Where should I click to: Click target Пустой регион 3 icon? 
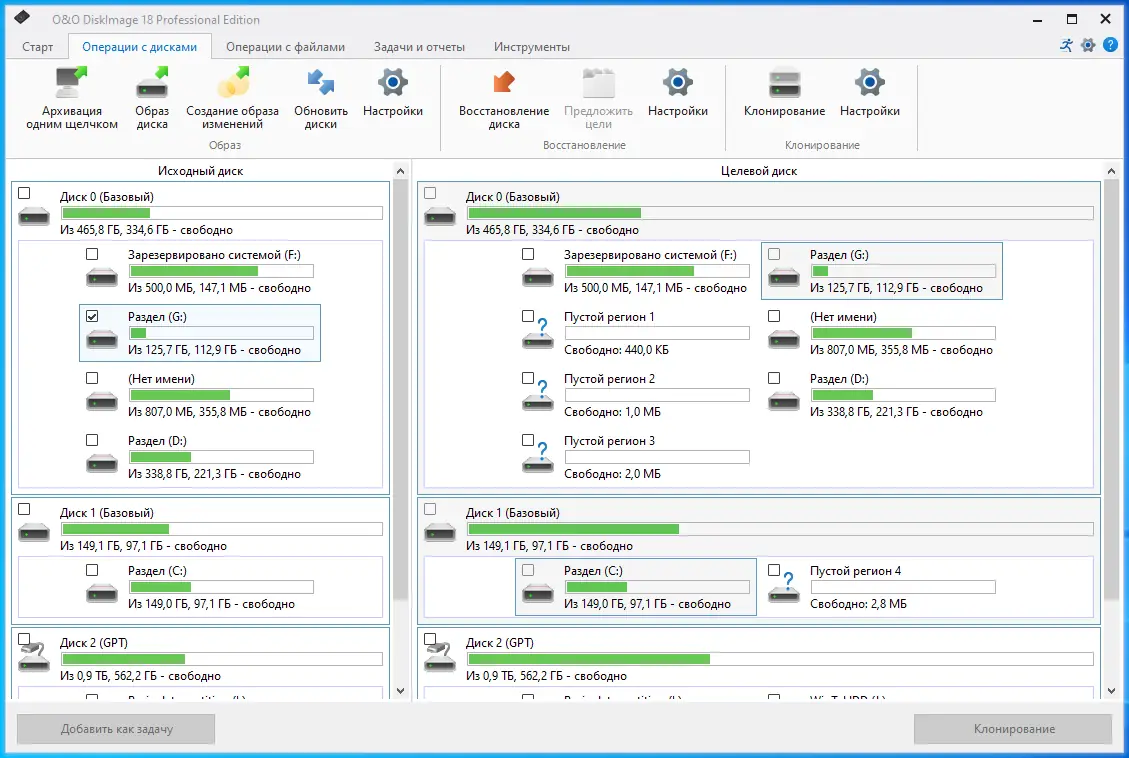(538, 457)
